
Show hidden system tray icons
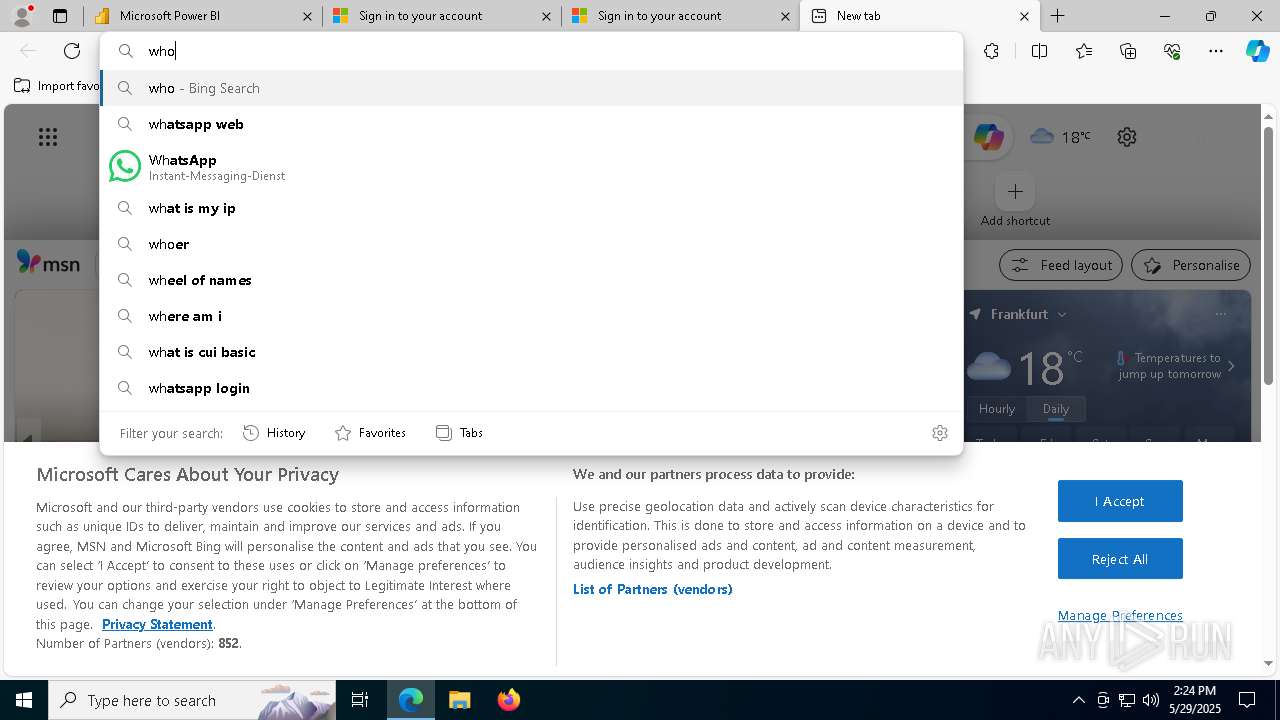[x=1078, y=700]
